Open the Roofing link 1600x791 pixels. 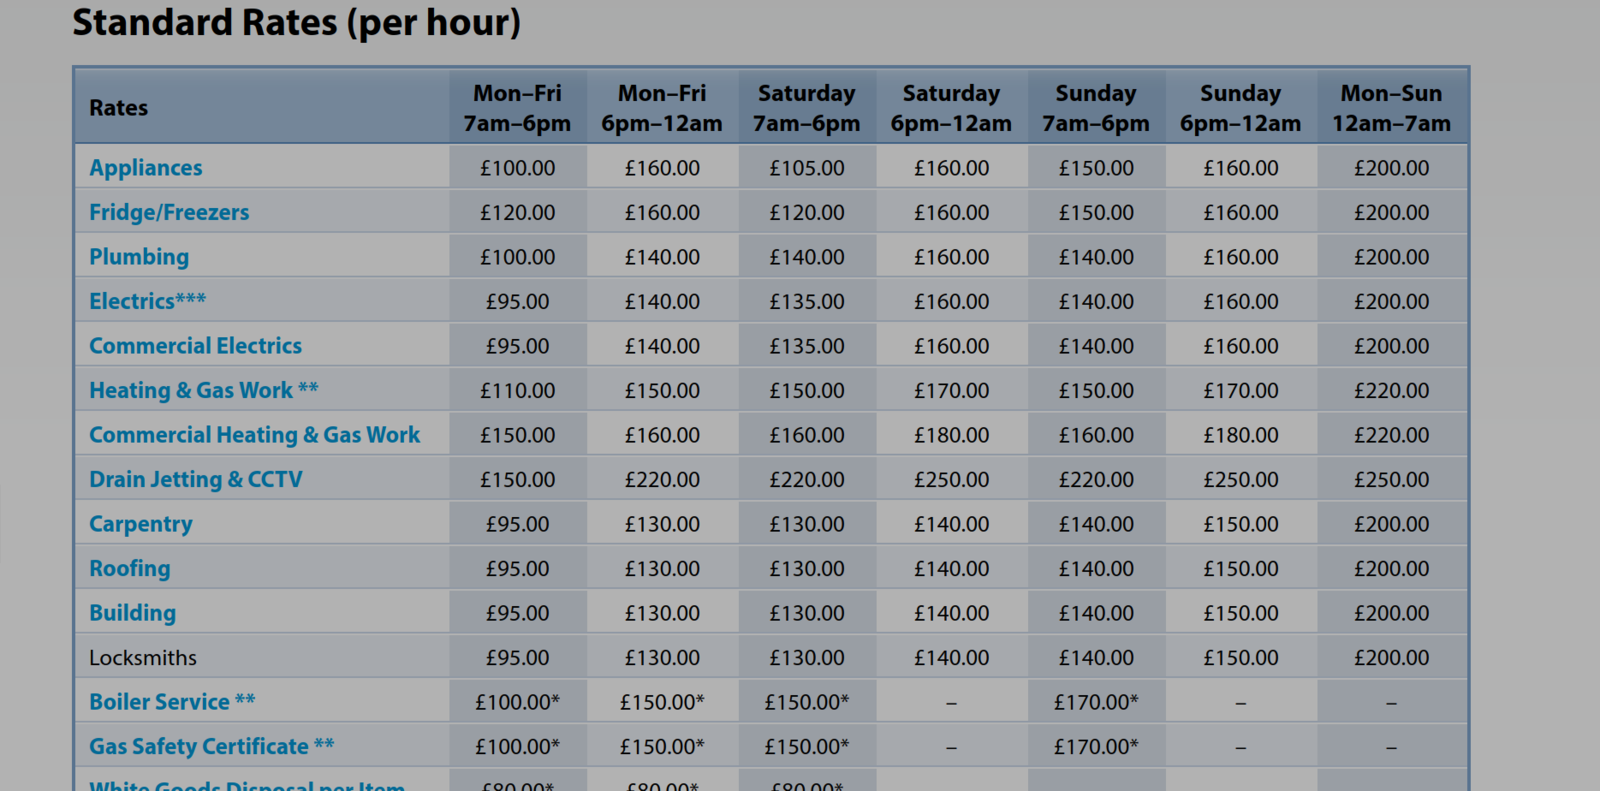(x=129, y=568)
